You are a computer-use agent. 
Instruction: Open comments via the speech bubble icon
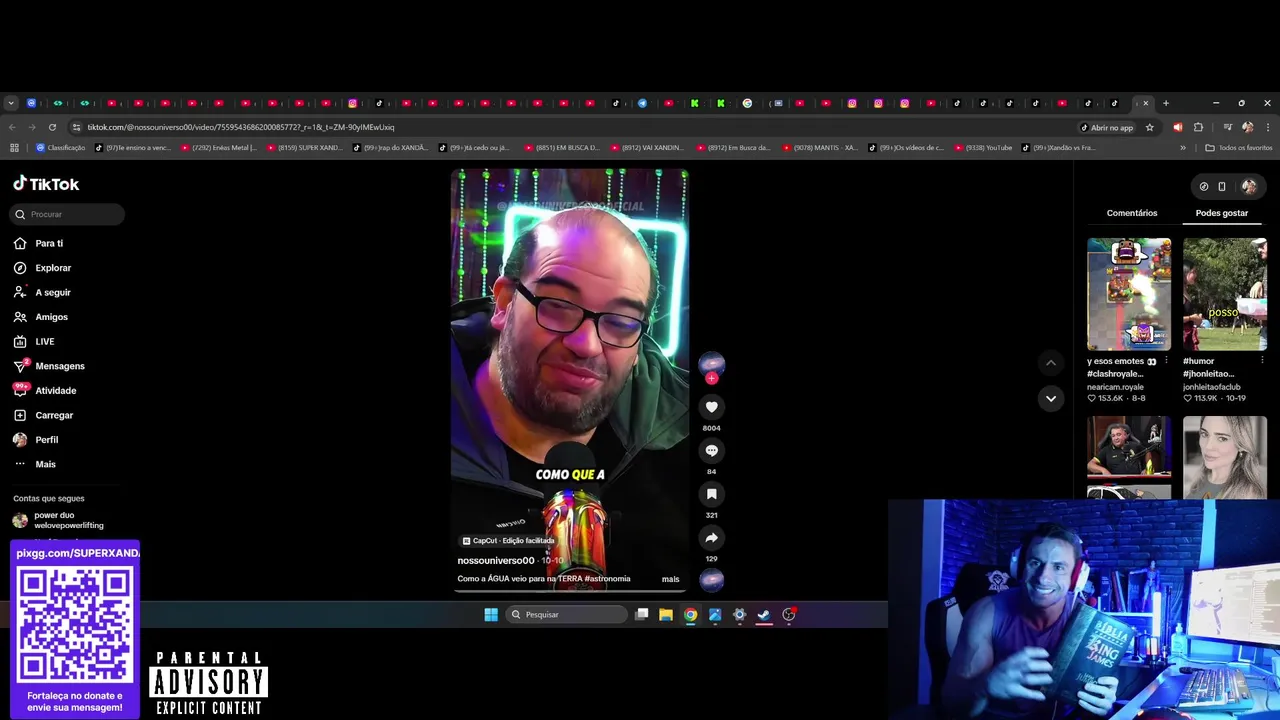[711, 451]
